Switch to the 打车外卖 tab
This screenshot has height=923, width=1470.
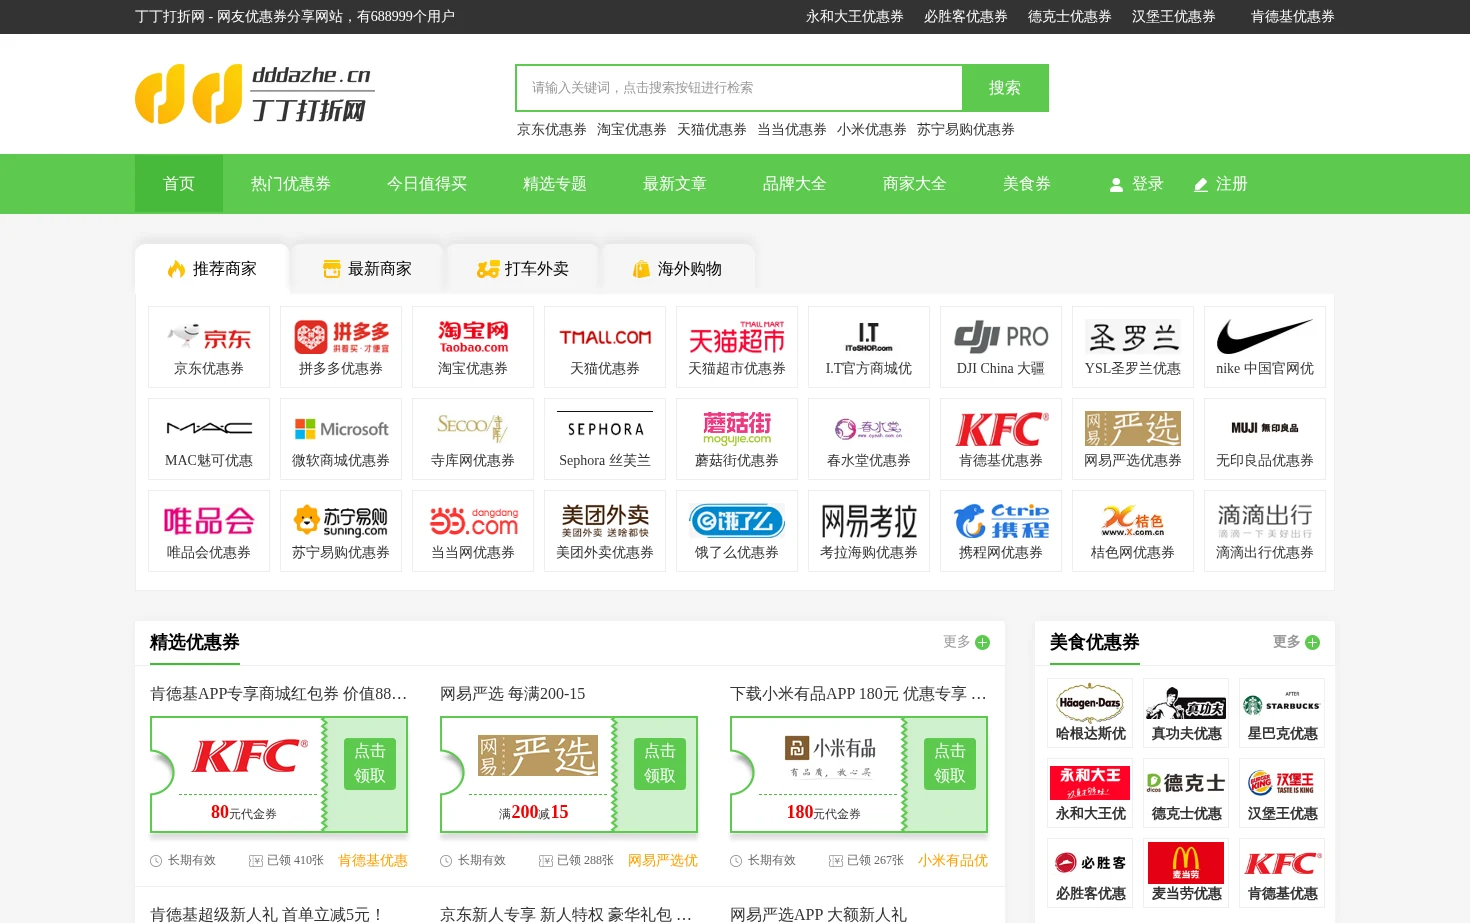point(522,268)
